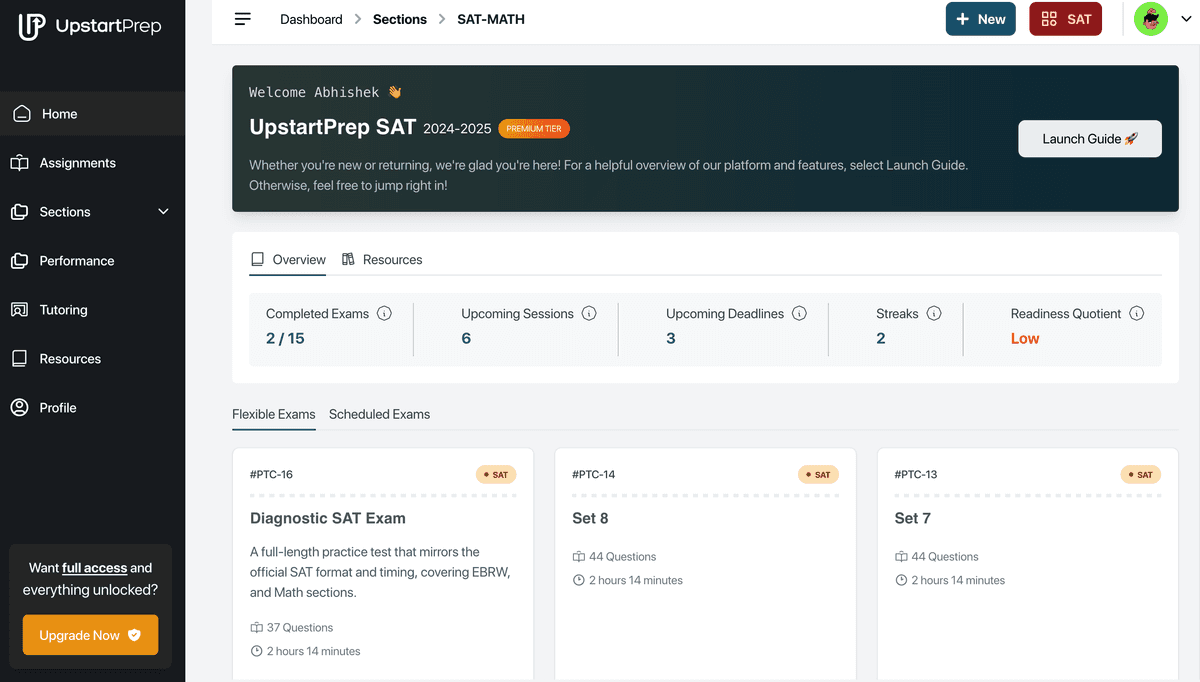Switch to the Resources tab
The image size is (1200, 682).
(x=382, y=260)
